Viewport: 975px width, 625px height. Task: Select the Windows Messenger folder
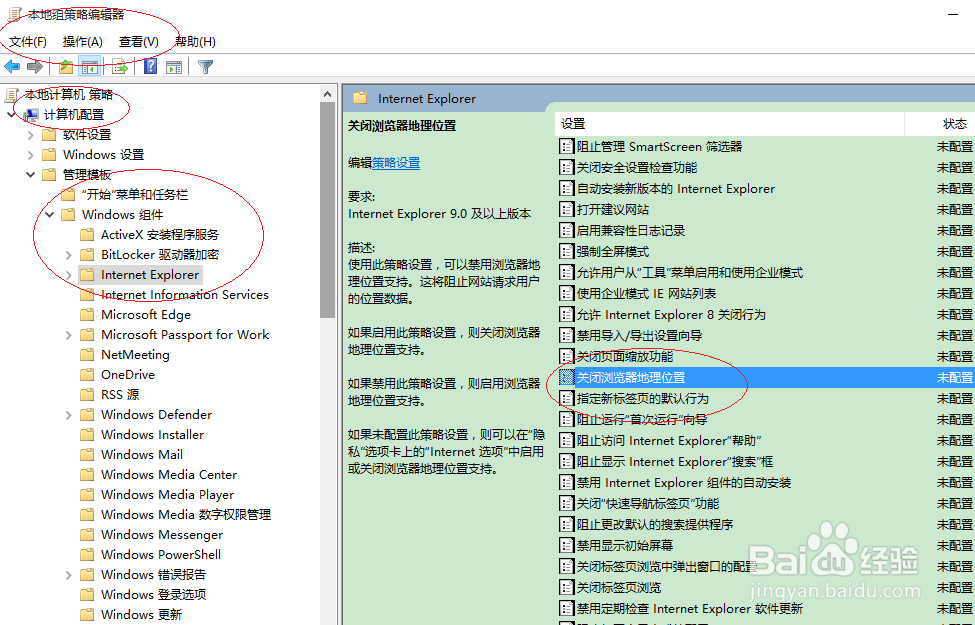click(x=162, y=535)
